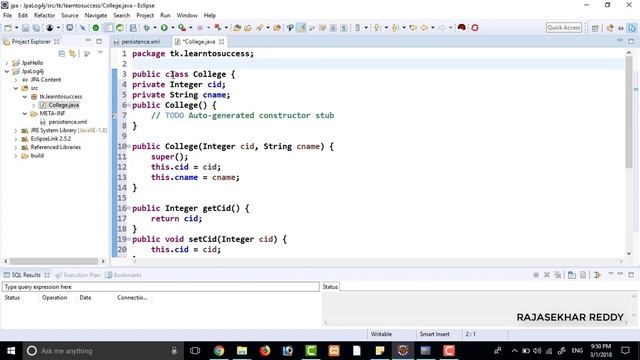Click the green circle coverage icon
The width and height of the screenshot is (640, 360).
pyautogui.click(x=96, y=28)
